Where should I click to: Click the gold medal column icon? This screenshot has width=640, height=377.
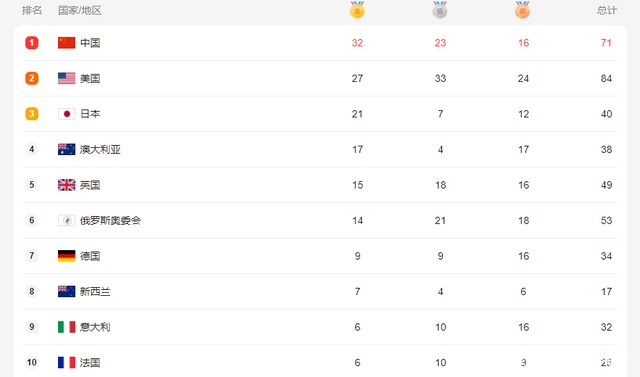pyautogui.click(x=357, y=10)
